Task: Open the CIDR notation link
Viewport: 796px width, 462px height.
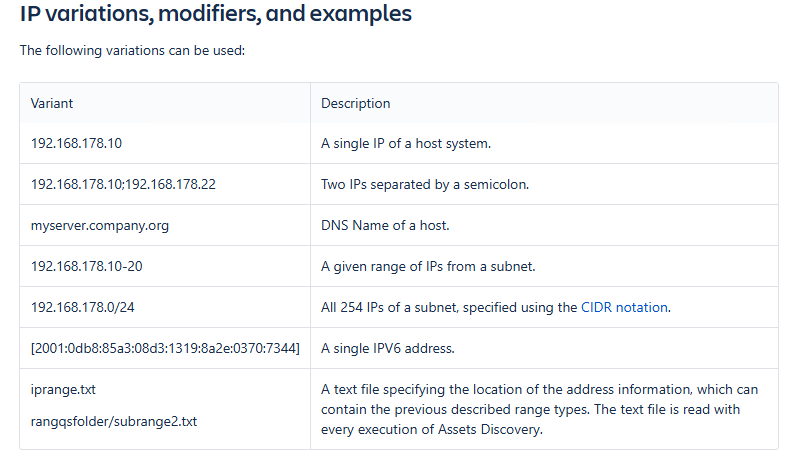Action: click(624, 307)
